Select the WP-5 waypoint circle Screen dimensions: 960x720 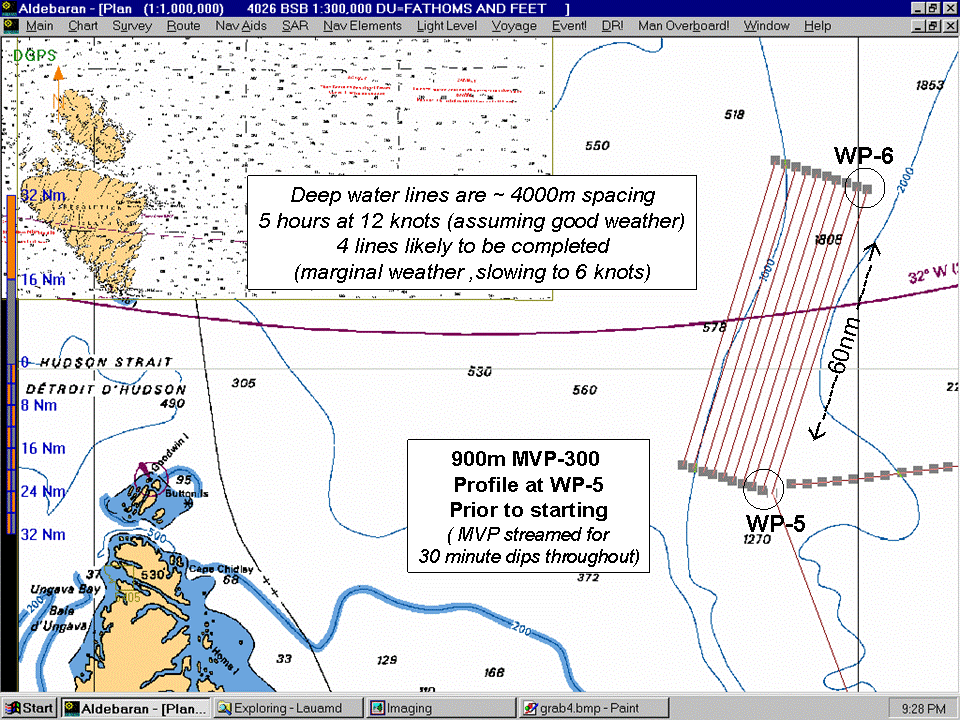click(x=764, y=489)
